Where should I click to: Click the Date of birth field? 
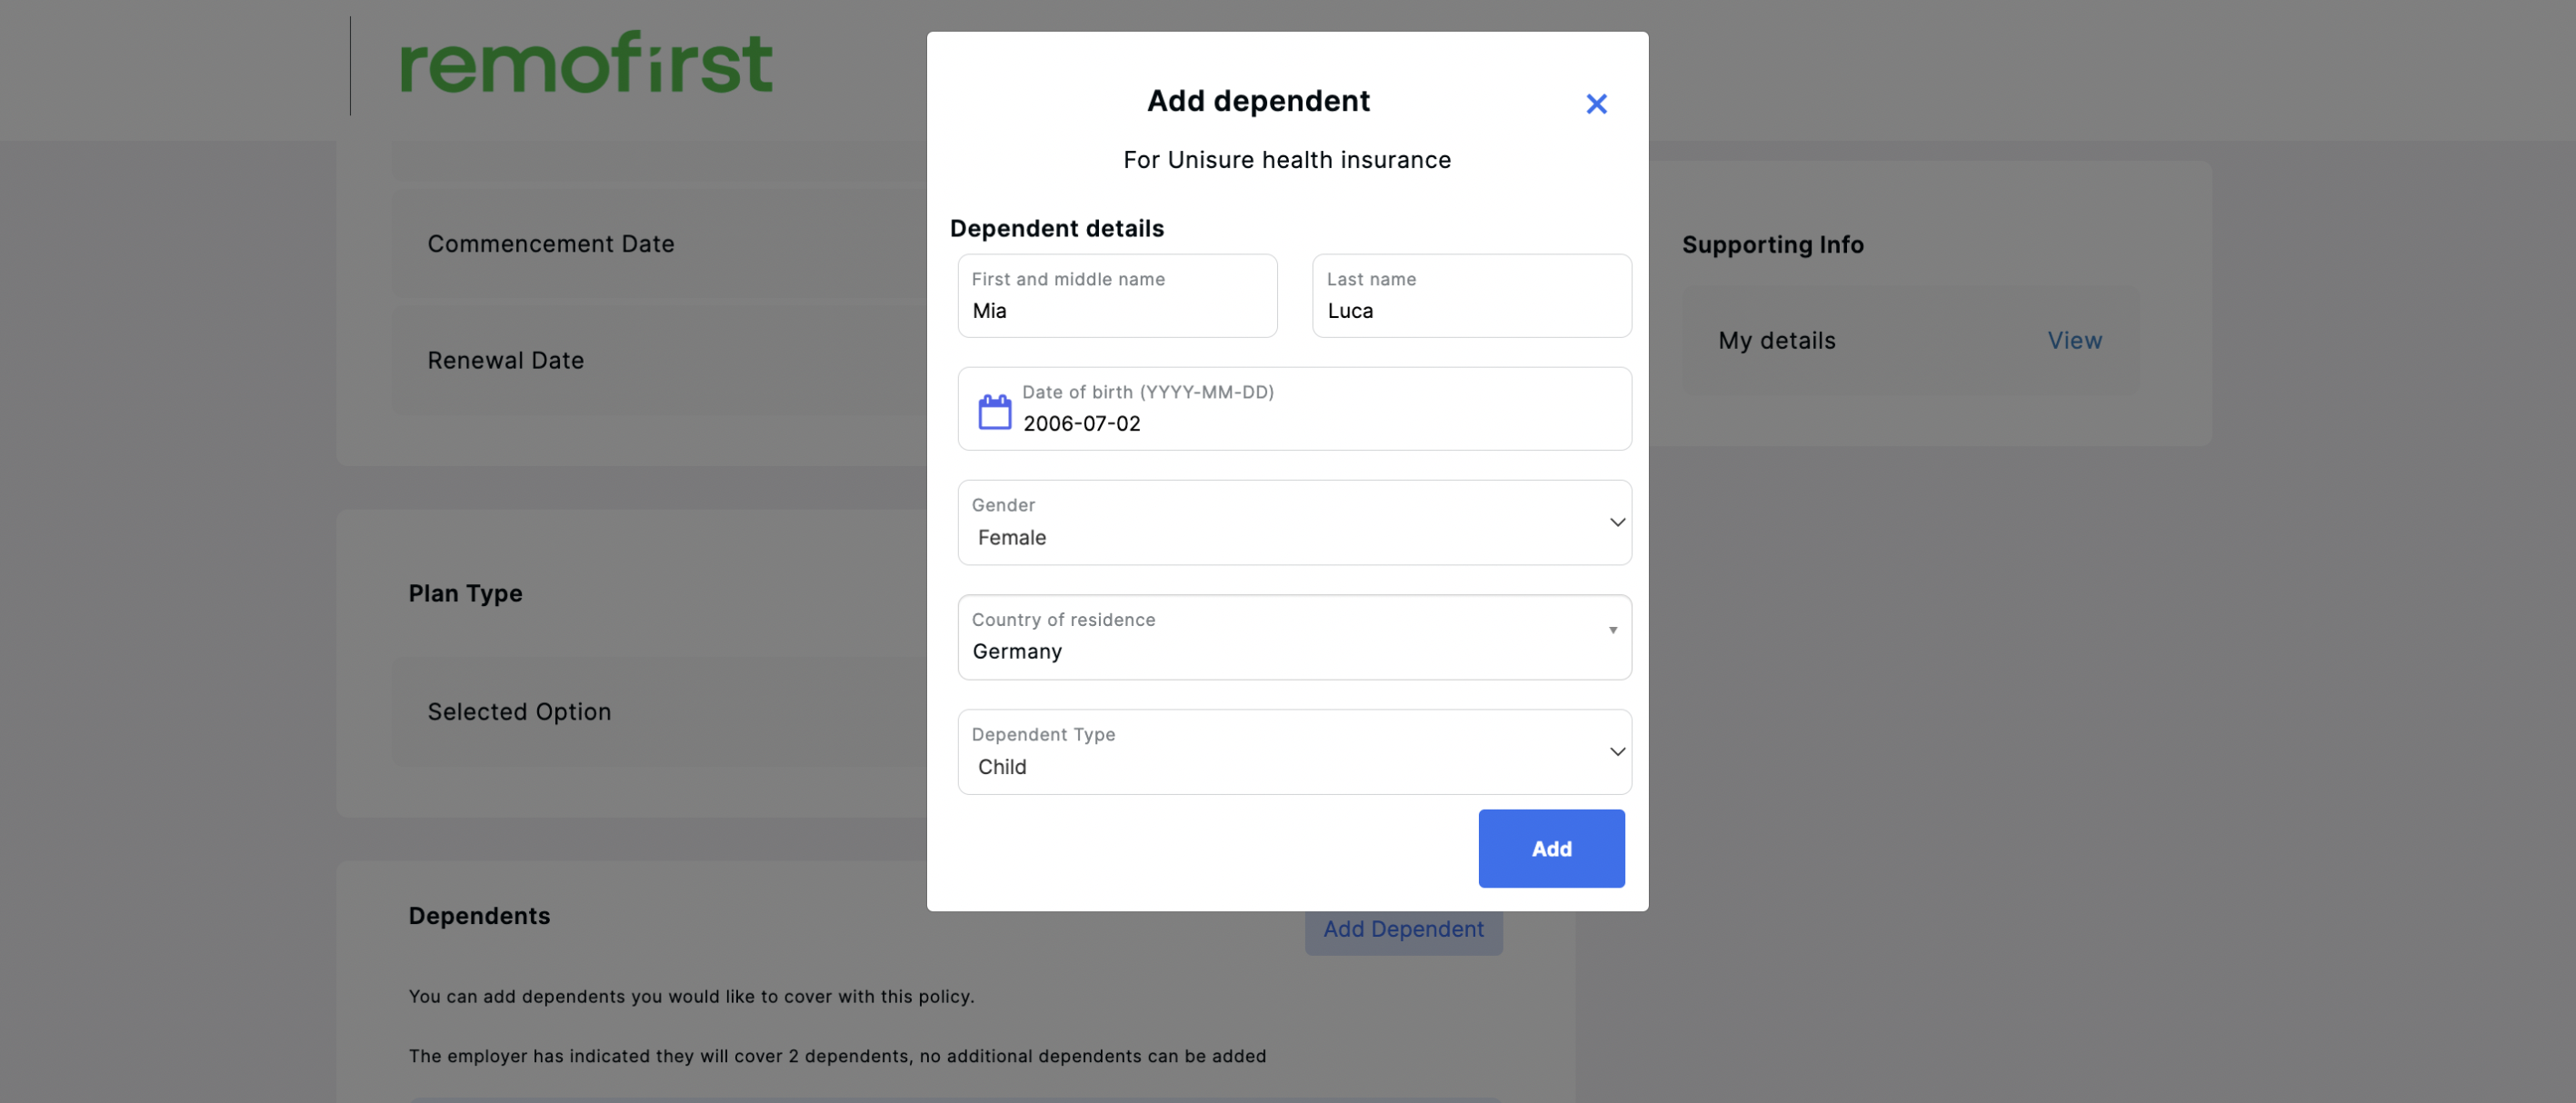point(1294,408)
